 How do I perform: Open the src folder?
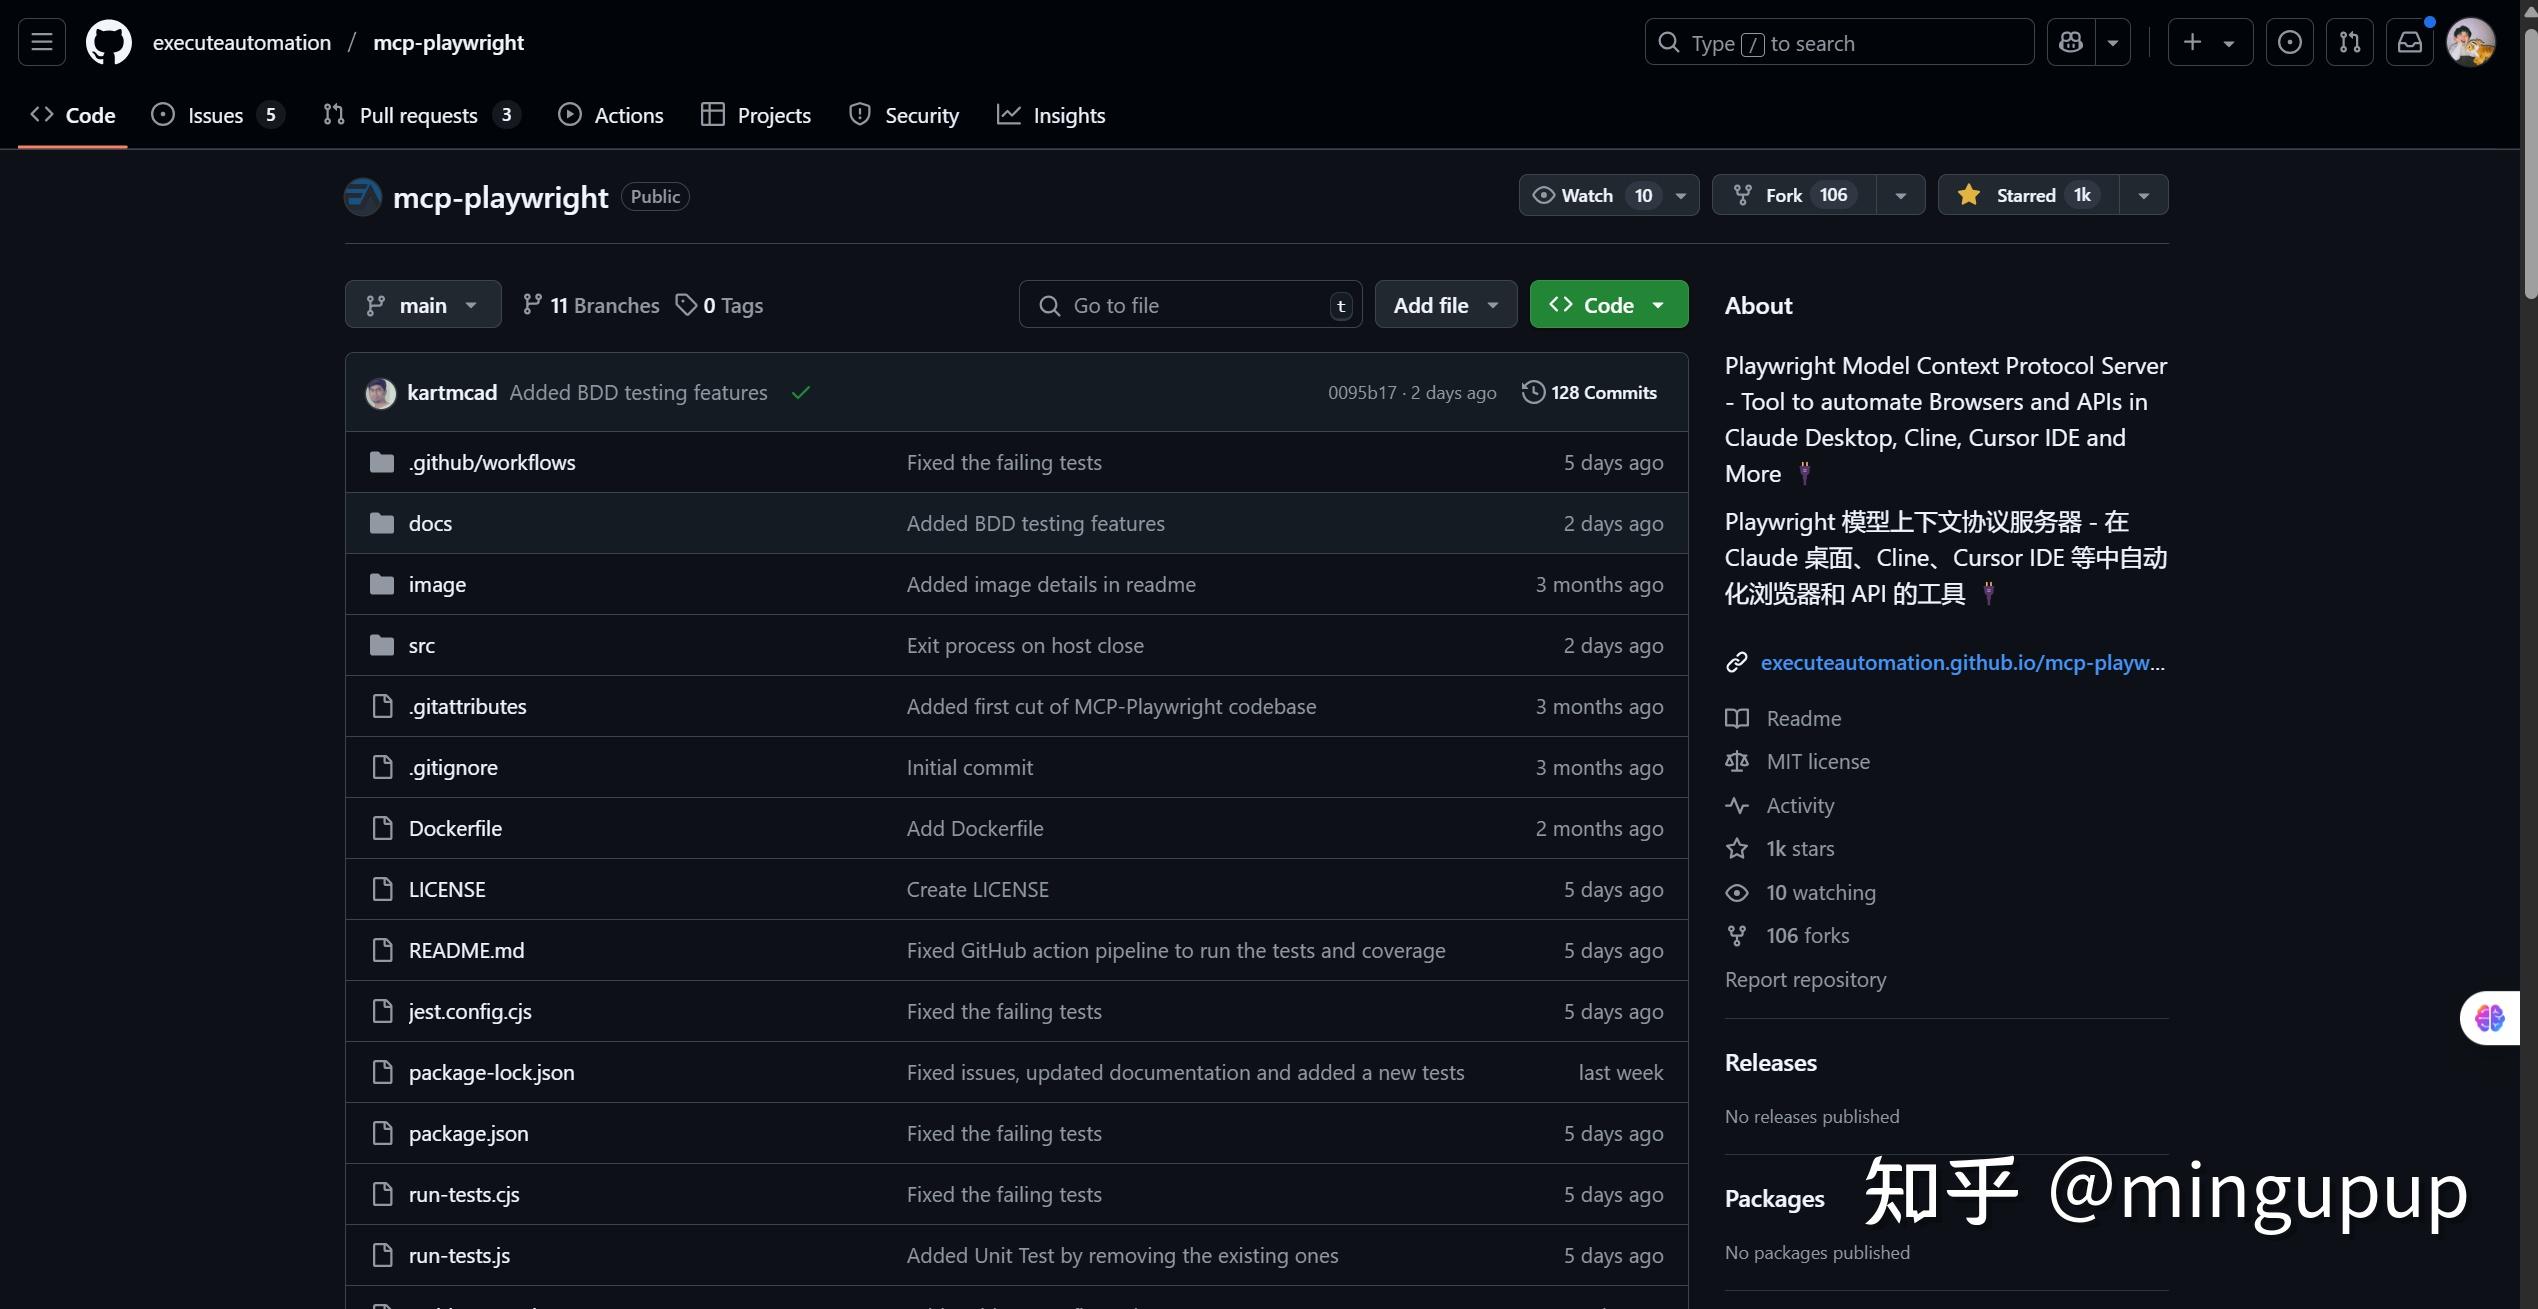pyautogui.click(x=421, y=645)
